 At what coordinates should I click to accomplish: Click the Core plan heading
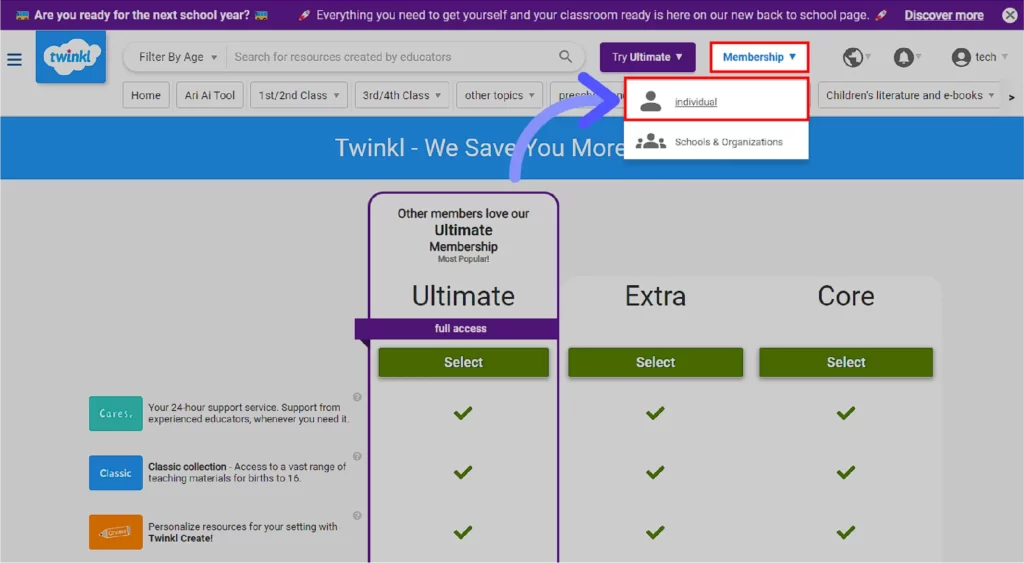[846, 296]
